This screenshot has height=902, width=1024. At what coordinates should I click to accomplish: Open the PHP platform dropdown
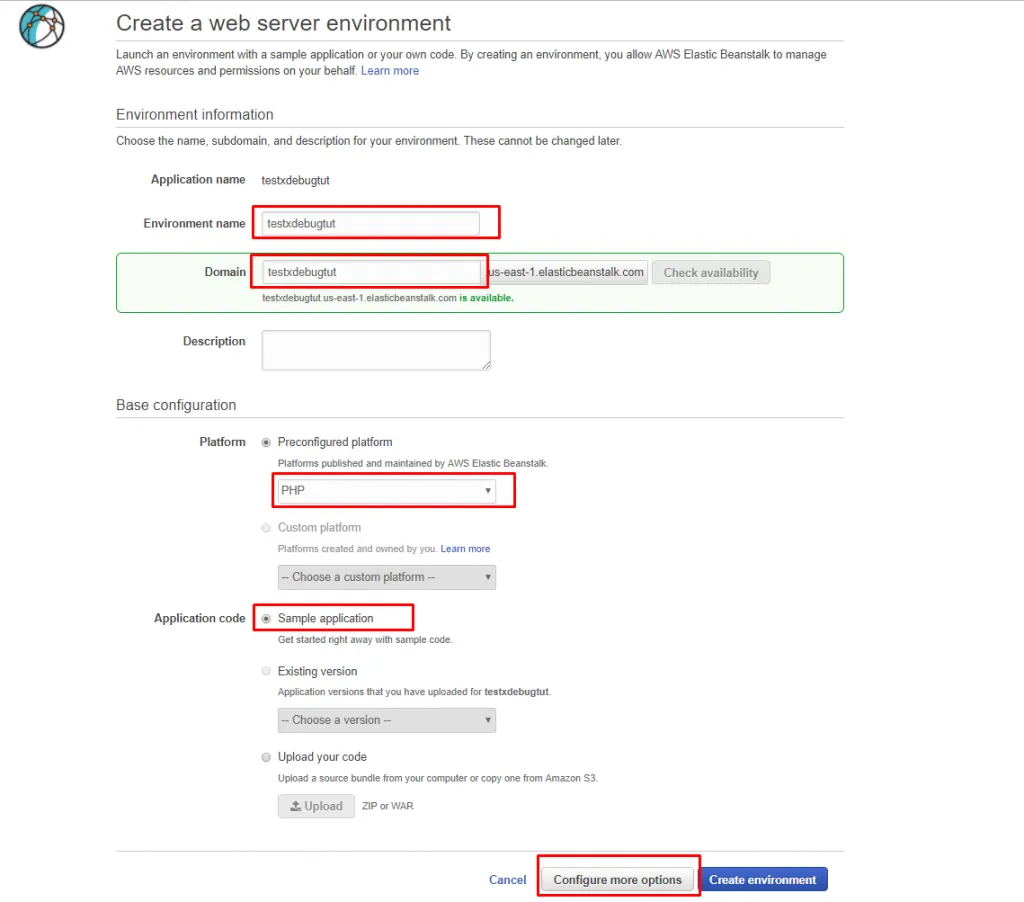(x=386, y=491)
